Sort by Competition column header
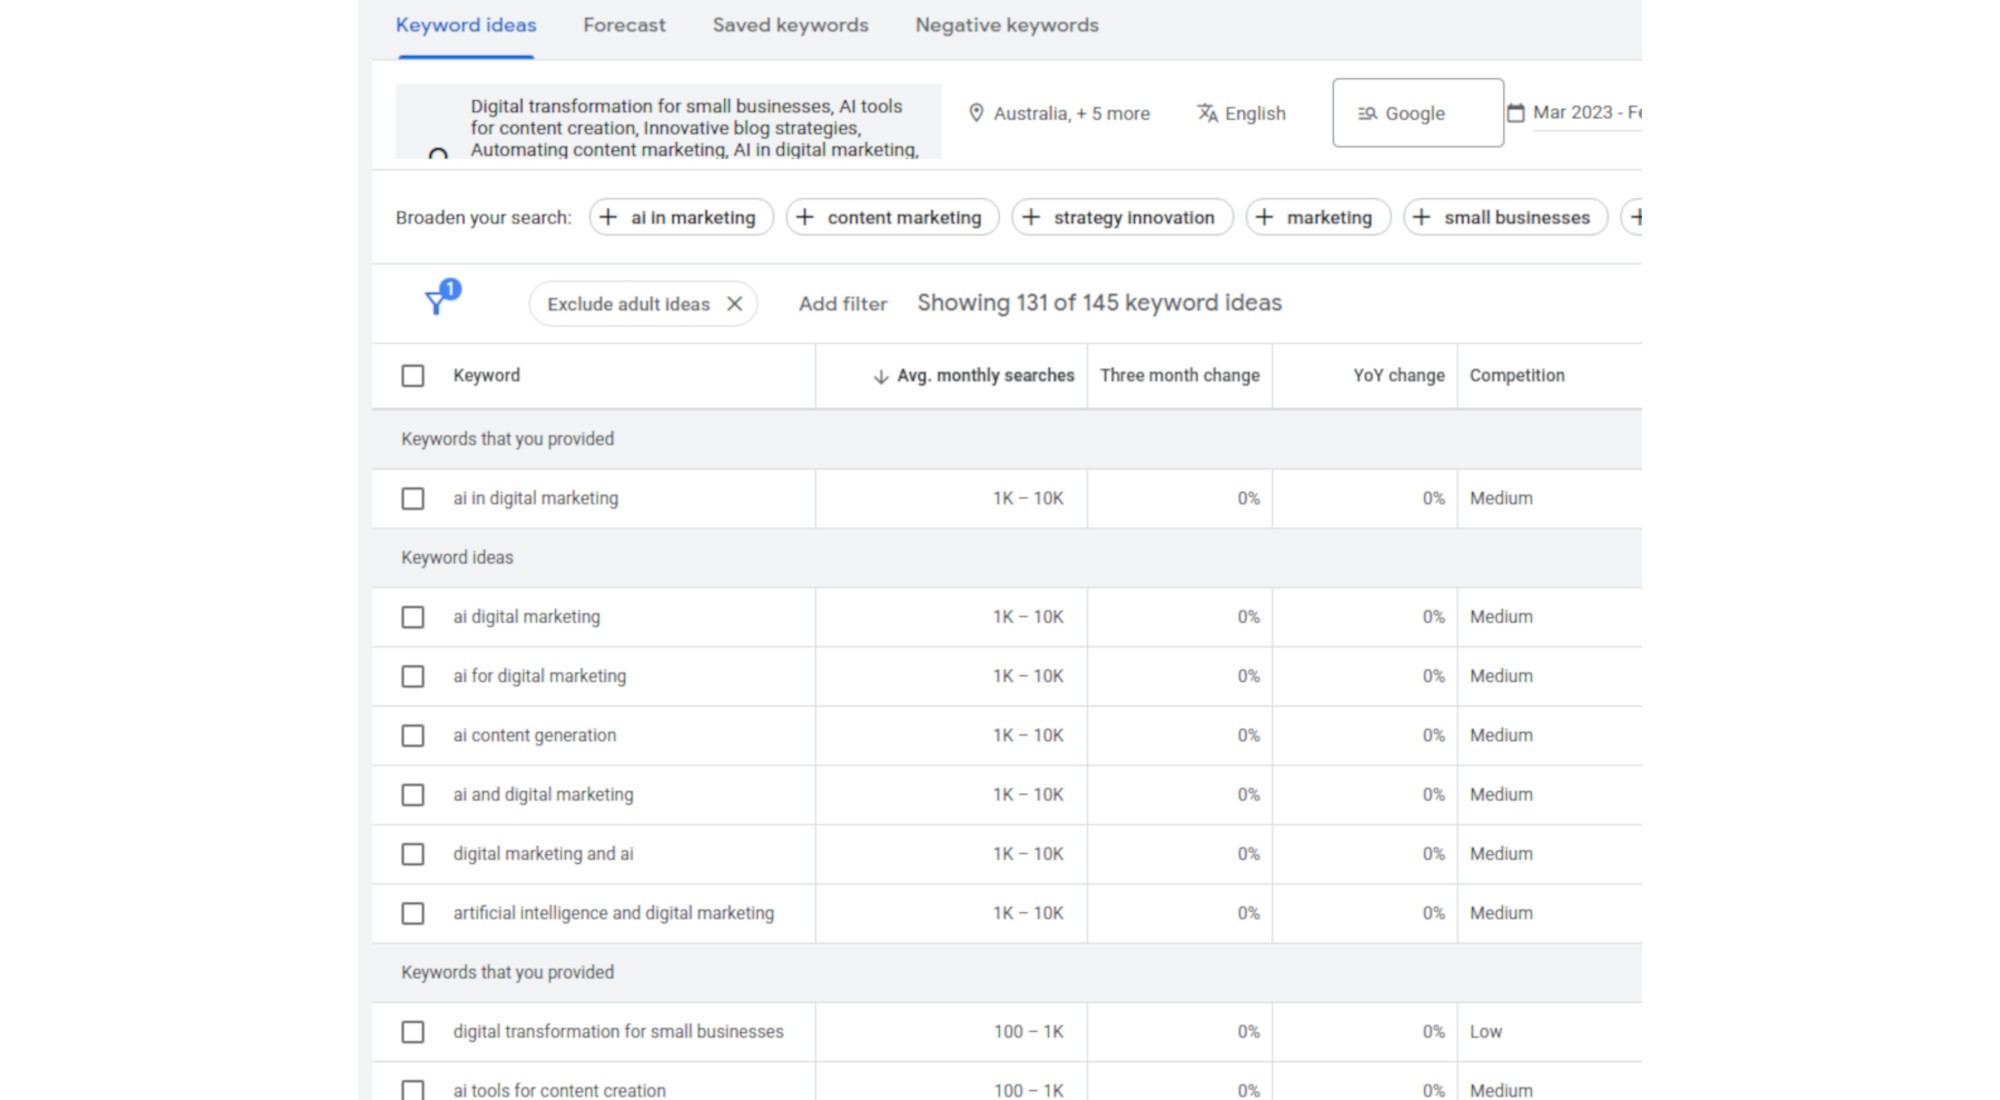Viewport: 2000px width, 1100px height. click(x=1517, y=376)
